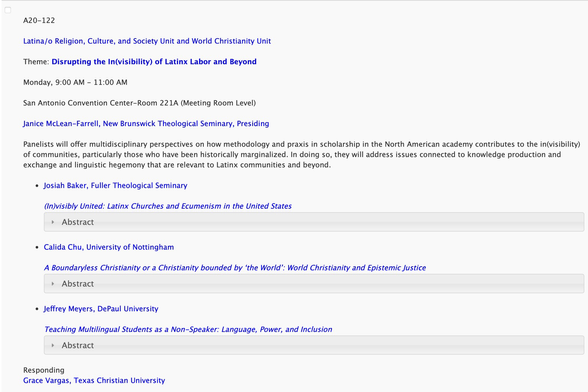Expand Calida Chu's Abstract section

[x=314, y=284]
